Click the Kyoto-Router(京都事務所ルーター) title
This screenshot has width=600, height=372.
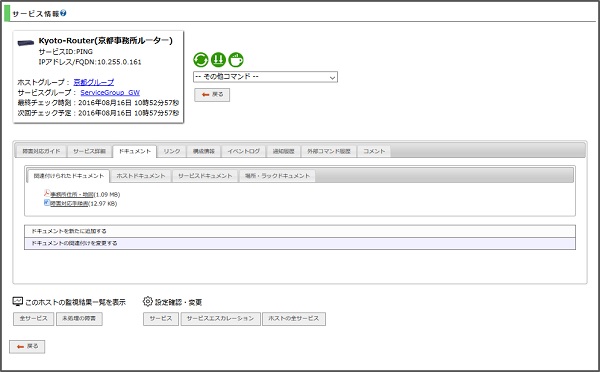[106, 41]
